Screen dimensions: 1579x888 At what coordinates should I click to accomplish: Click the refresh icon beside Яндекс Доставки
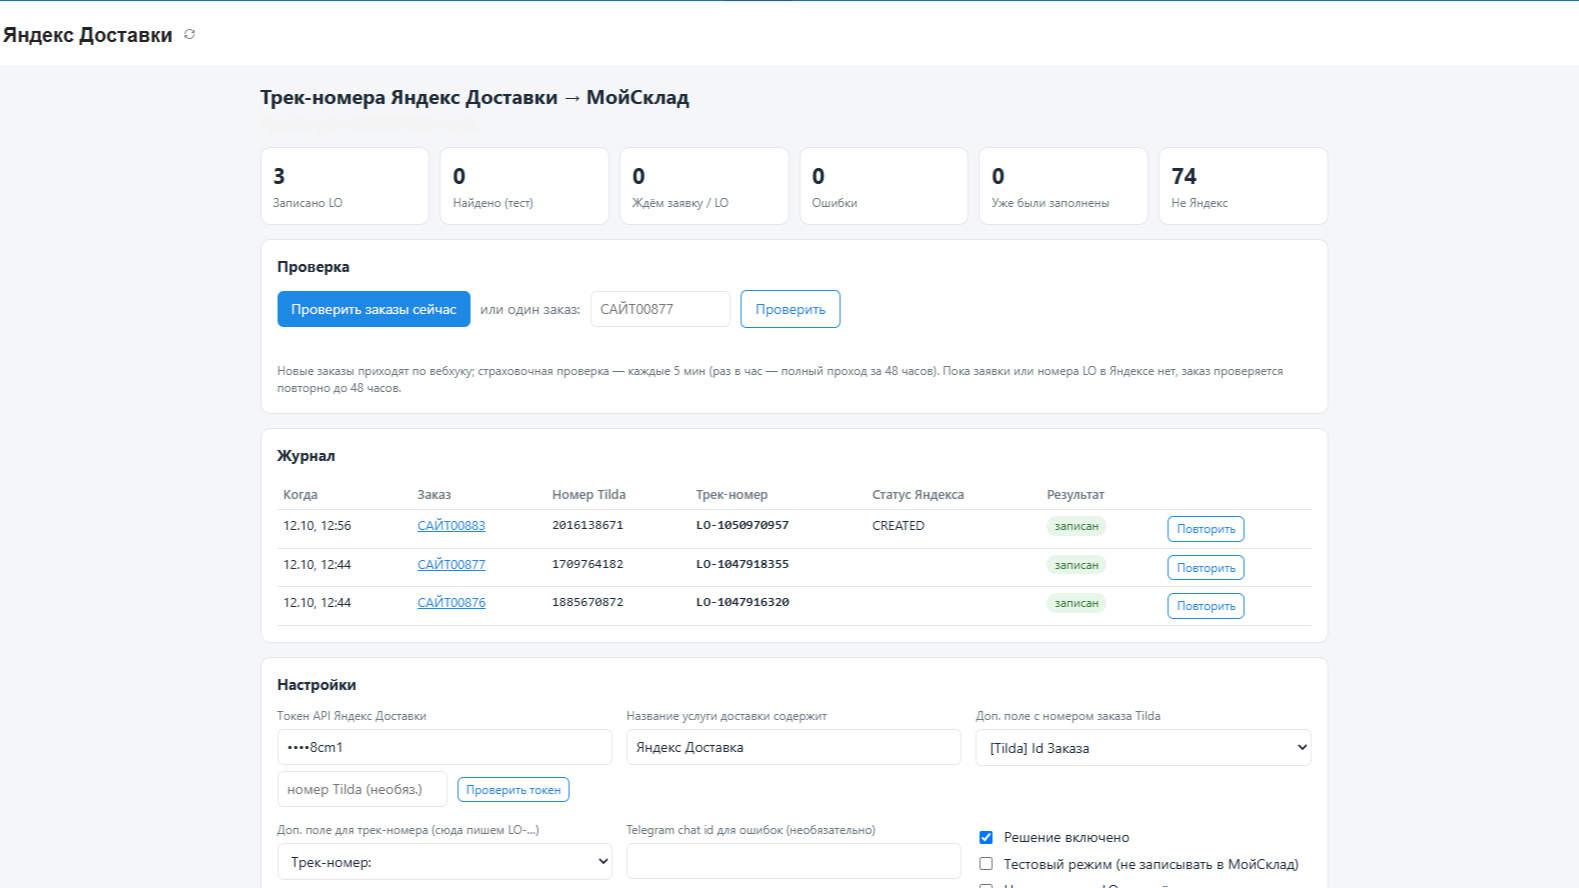click(x=189, y=34)
